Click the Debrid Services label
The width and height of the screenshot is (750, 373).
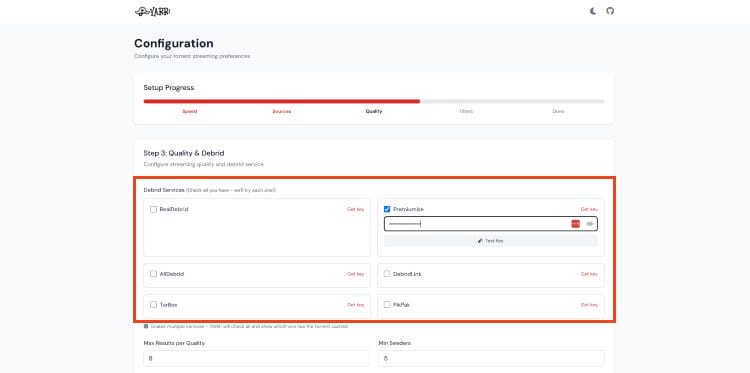click(164, 190)
